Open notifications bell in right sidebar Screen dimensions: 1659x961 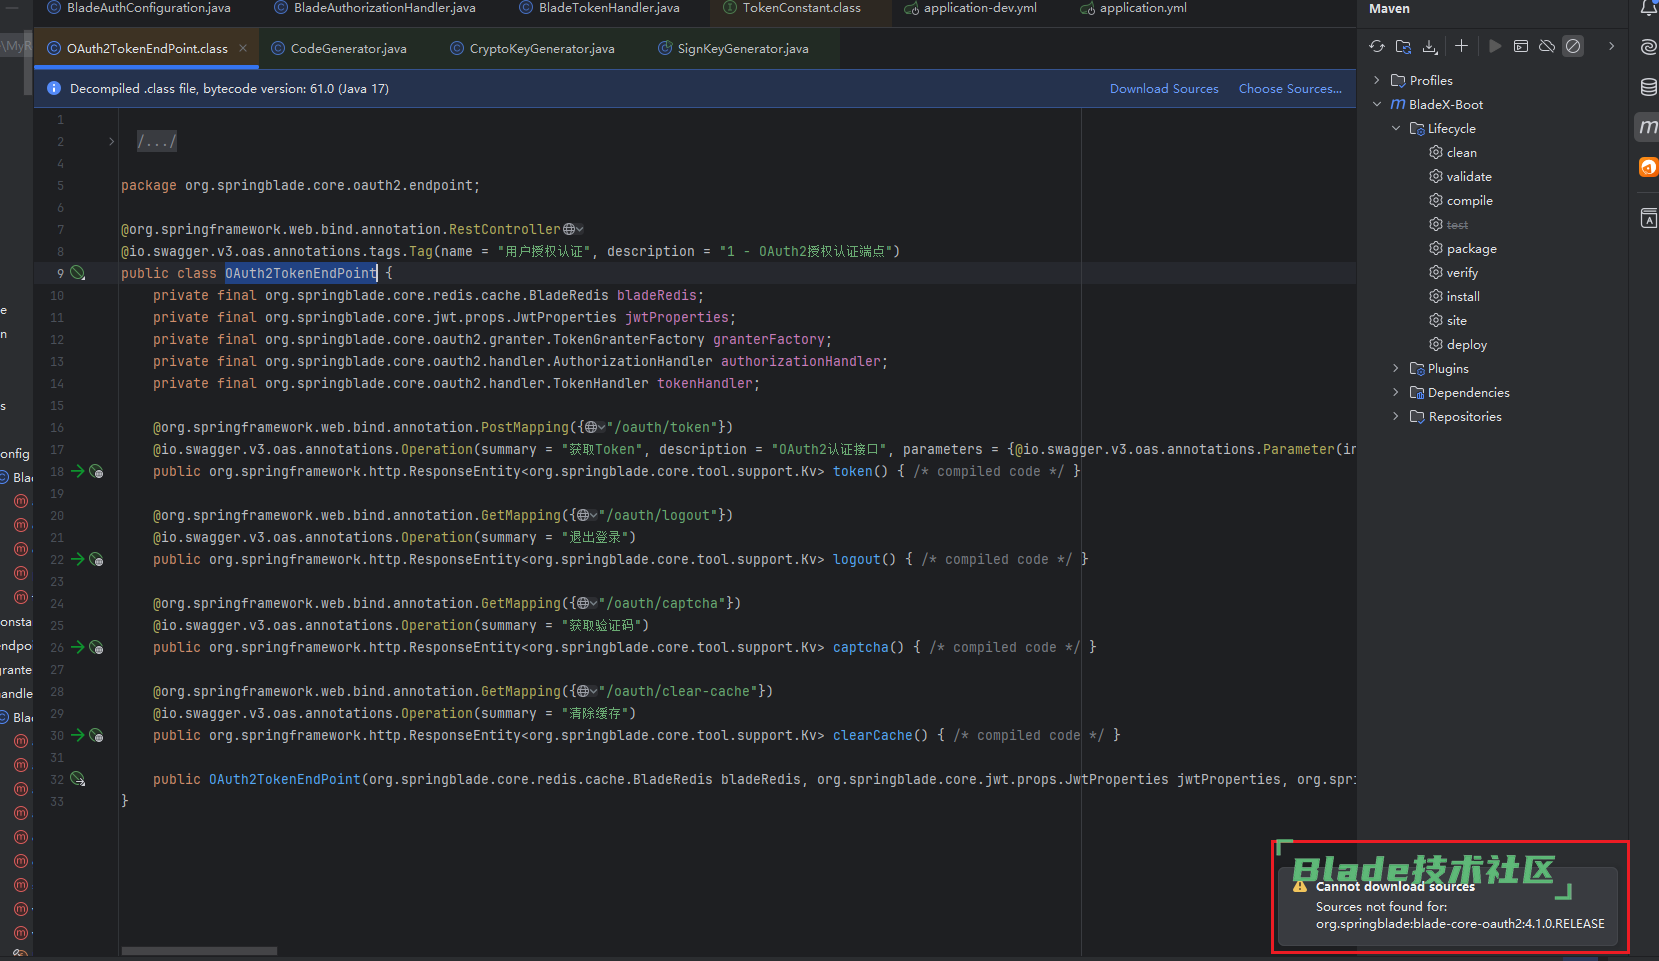(x=1648, y=9)
